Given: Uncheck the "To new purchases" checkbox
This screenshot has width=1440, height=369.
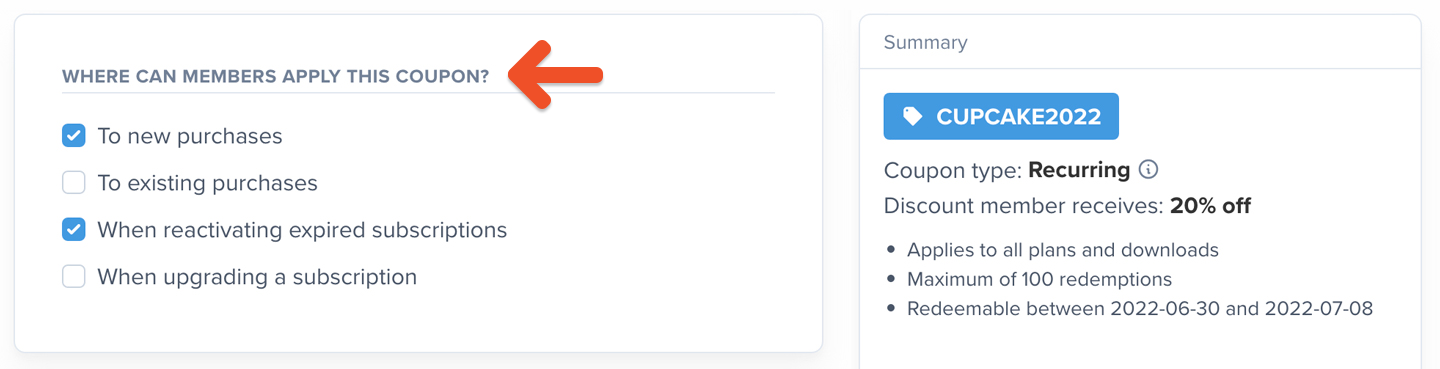Looking at the screenshot, I should point(74,135).
